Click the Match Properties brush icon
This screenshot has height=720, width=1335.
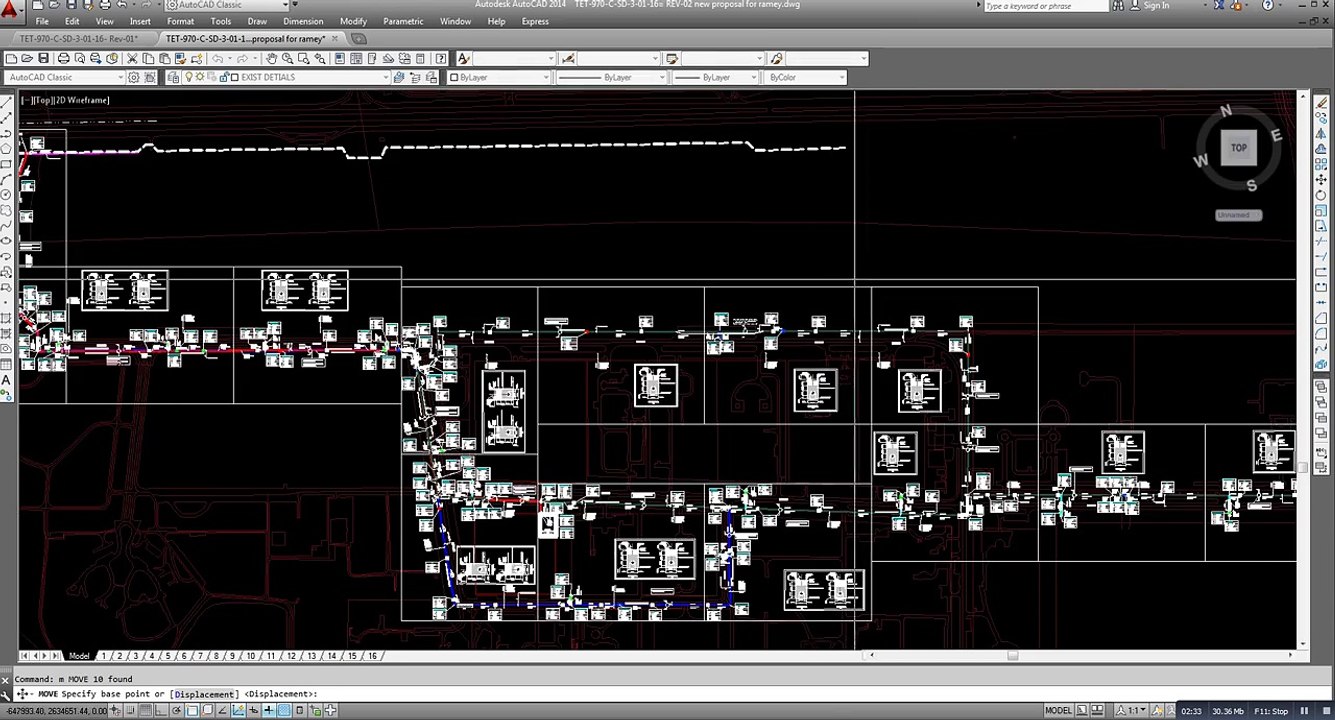pyautogui.click(x=180, y=58)
